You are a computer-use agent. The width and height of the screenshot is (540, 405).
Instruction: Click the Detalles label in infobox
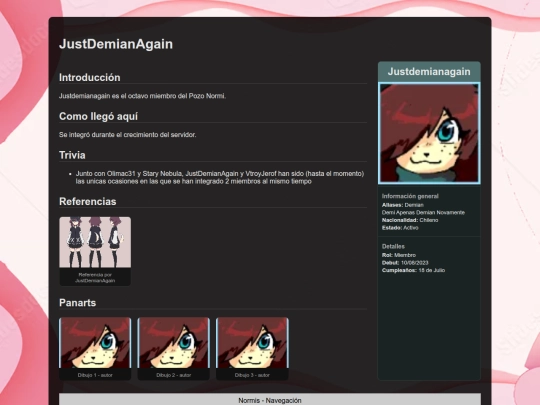tap(393, 246)
